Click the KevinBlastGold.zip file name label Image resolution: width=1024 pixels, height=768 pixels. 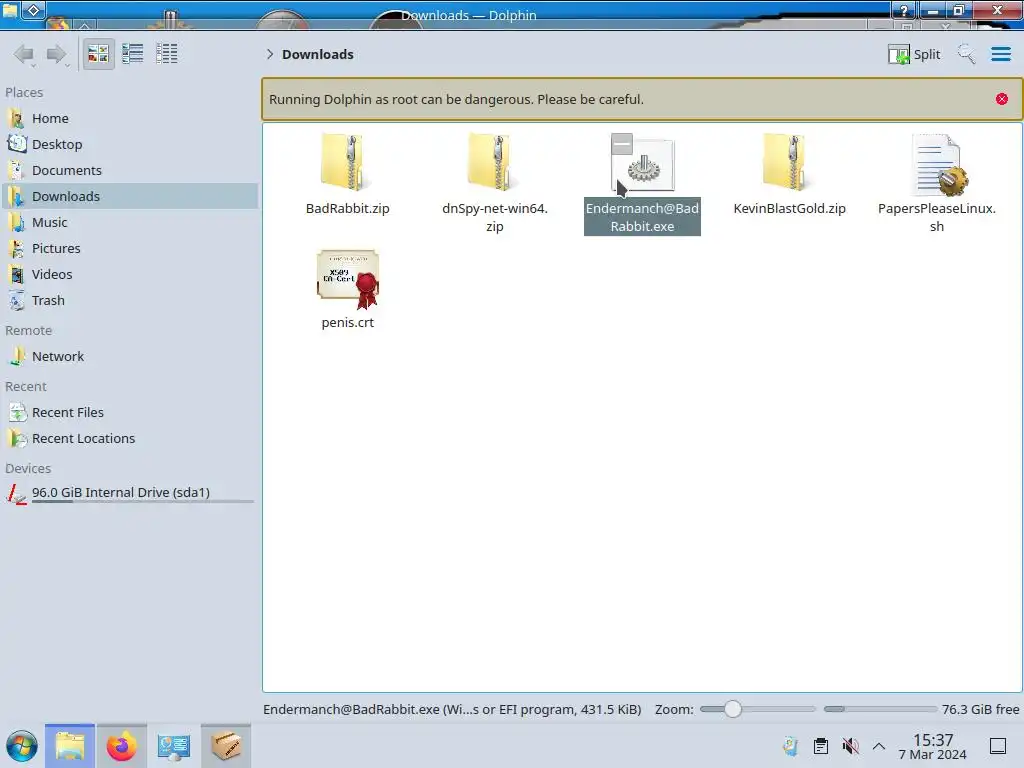coord(789,208)
